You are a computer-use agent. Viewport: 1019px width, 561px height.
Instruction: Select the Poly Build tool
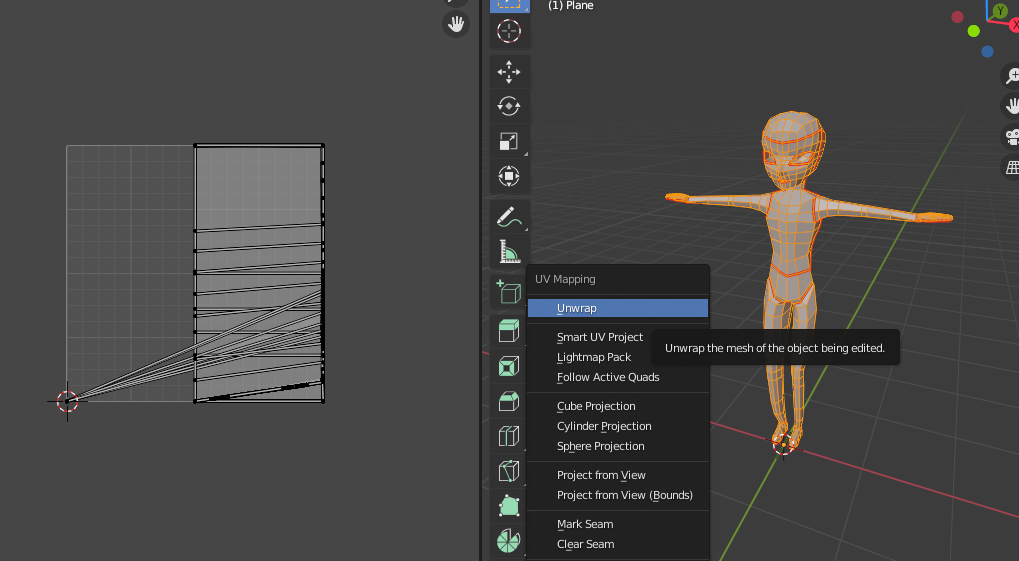coord(509,506)
